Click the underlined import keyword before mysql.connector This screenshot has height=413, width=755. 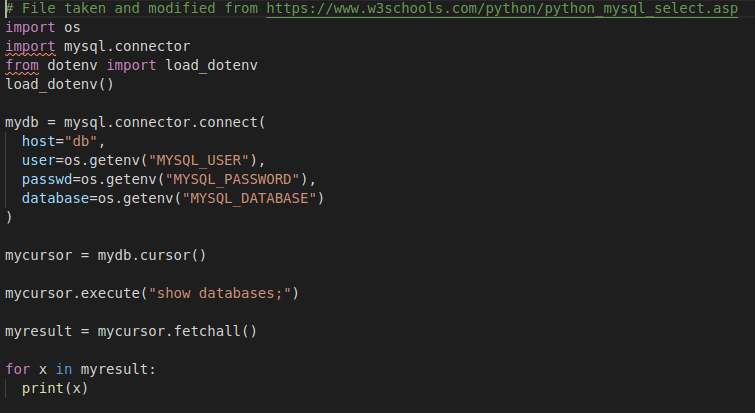pos(30,46)
